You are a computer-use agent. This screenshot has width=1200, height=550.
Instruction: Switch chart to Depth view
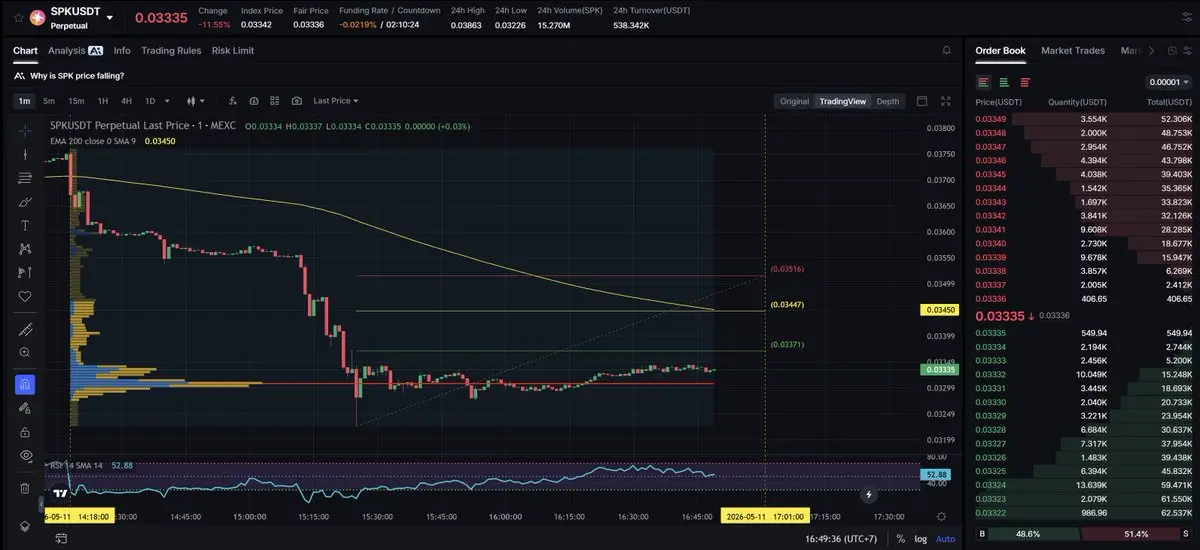point(888,101)
